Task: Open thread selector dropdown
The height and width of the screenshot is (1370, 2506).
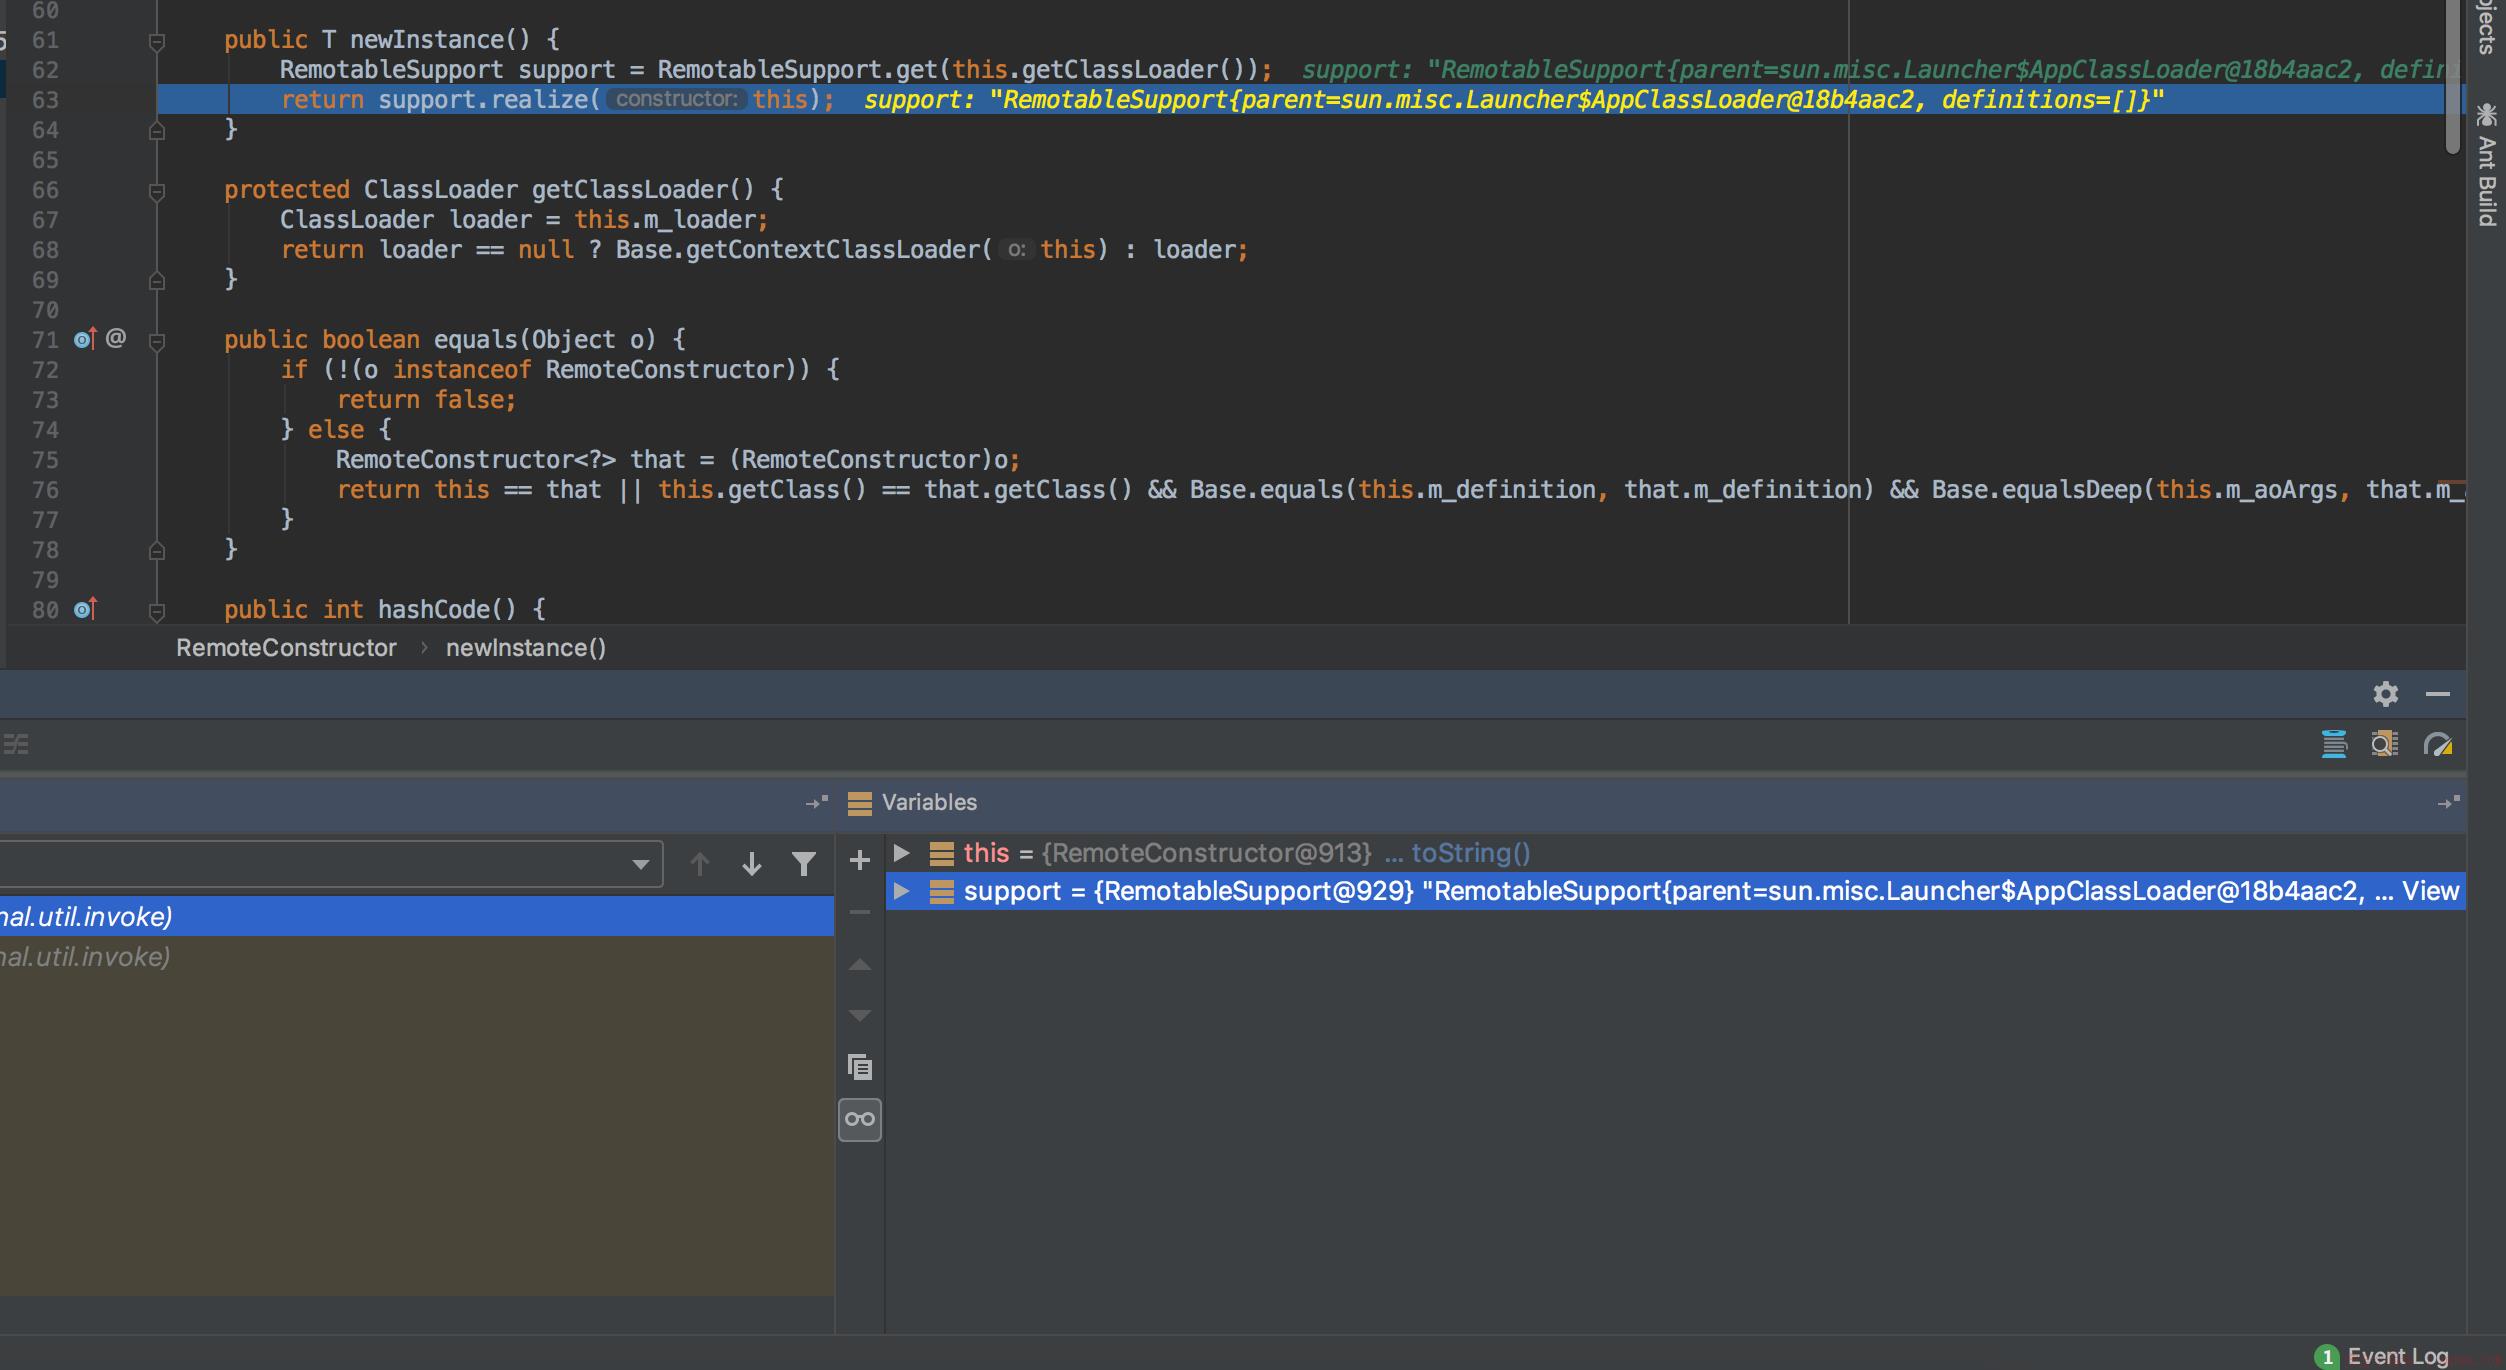Action: 641,864
